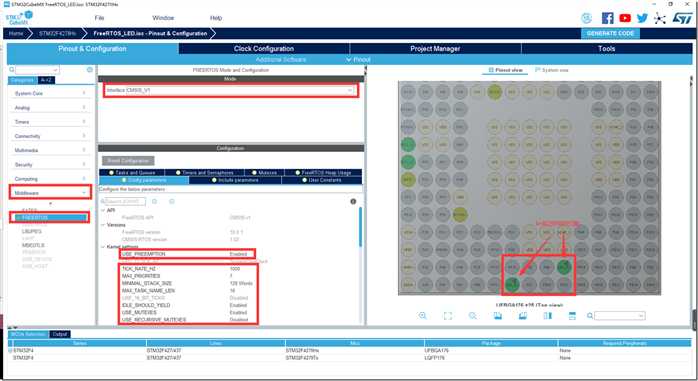Collapse the Kernel settings group
Image resolution: width=698 pixels, height=381 pixels.
103,247
